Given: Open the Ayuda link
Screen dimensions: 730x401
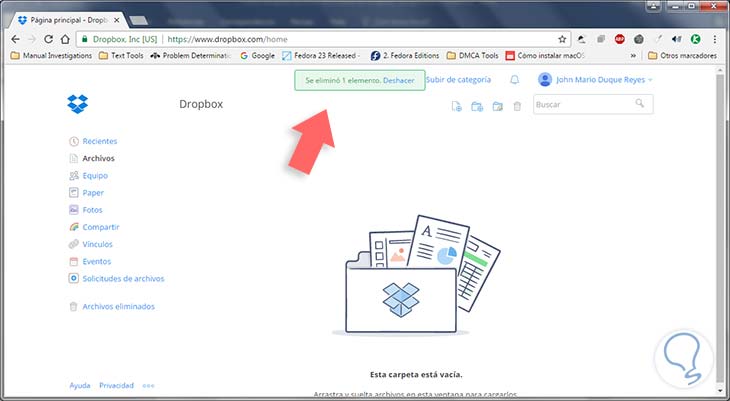Looking at the screenshot, I should point(80,386).
